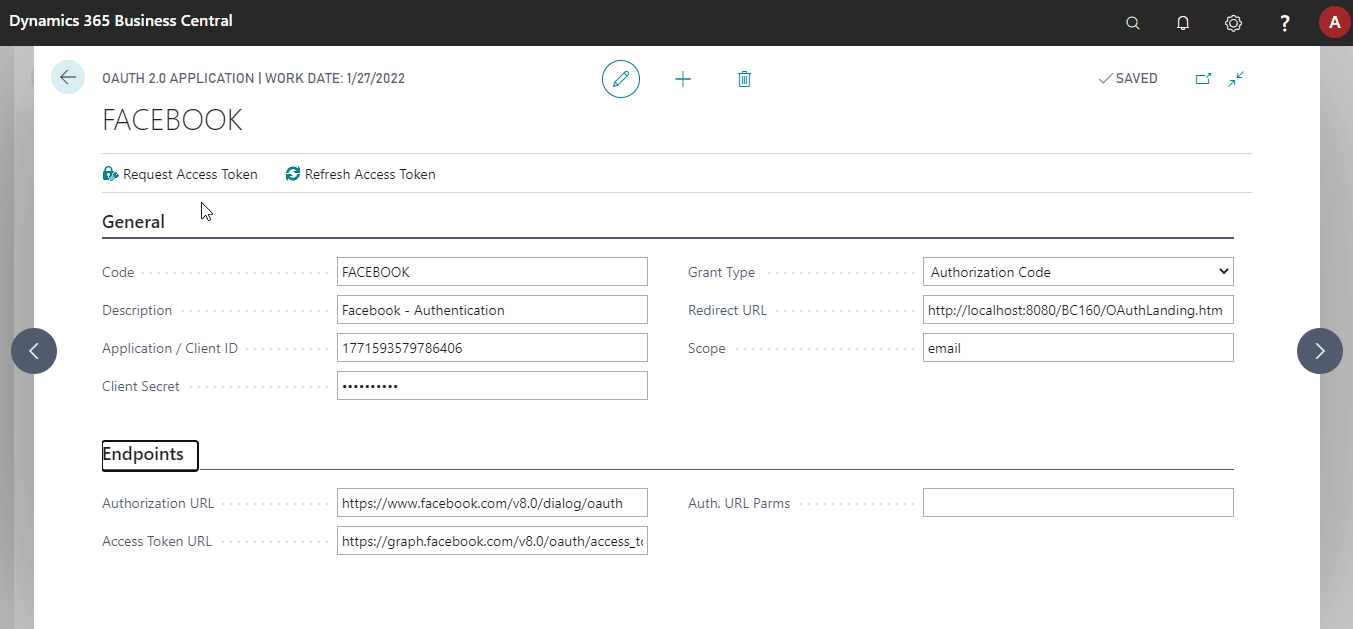Click the empty Auth. URL Parms field
This screenshot has width=1353, height=629.
coord(1078,503)
